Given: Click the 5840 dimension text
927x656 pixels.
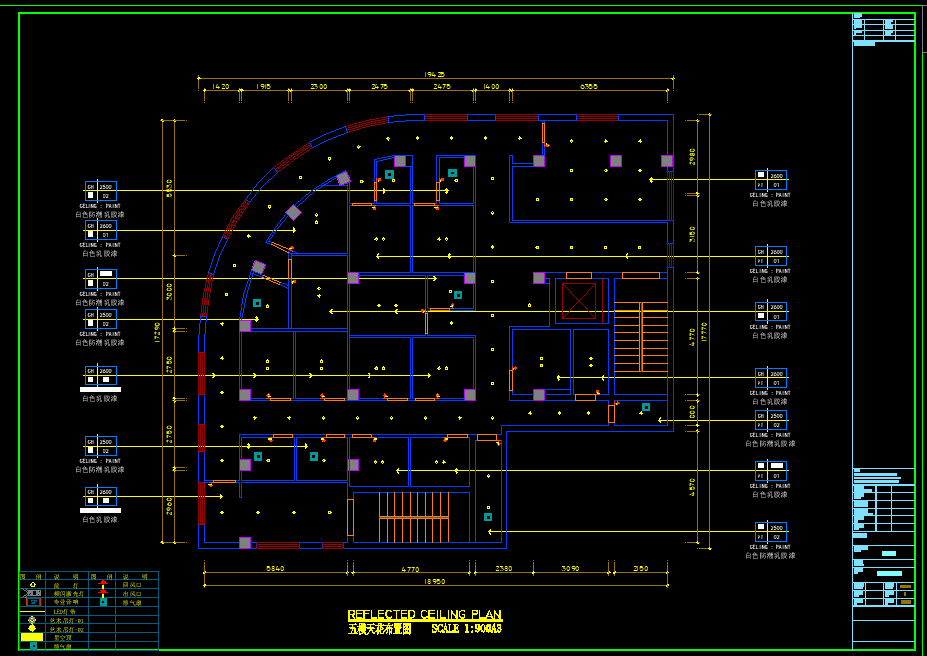Looking at the screenshot, I should click(x=275, y=569).
